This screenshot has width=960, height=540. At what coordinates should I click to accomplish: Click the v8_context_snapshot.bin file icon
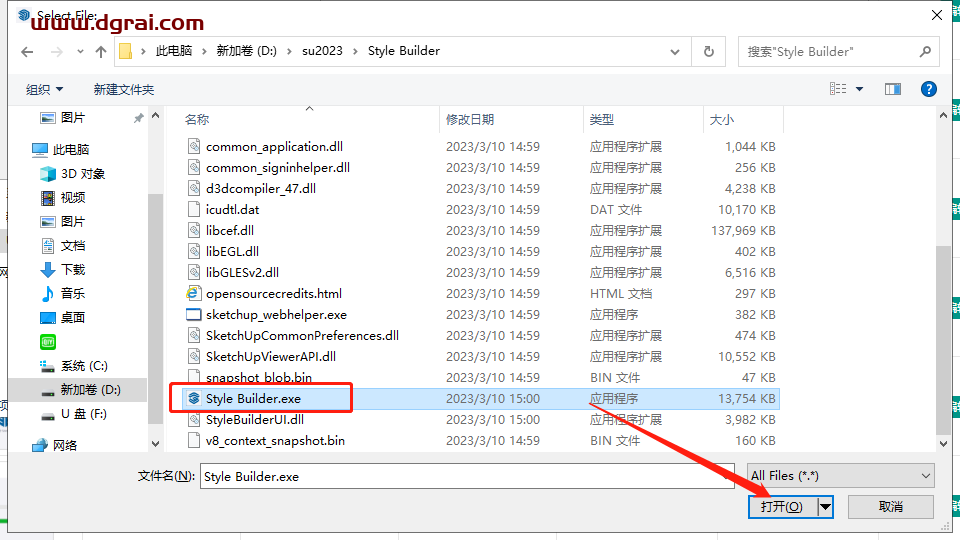(193, 440)
